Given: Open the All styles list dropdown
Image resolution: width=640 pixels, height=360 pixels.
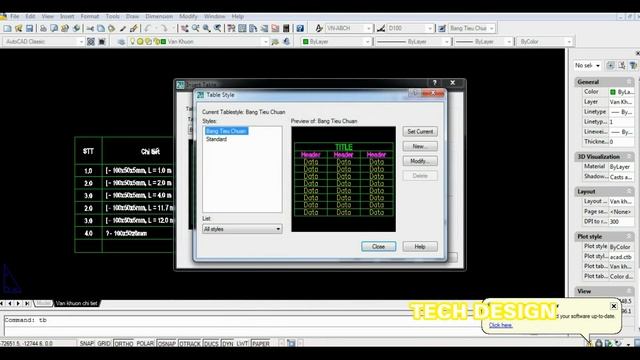Looking at the screenshot, I should tap(242, 229).
